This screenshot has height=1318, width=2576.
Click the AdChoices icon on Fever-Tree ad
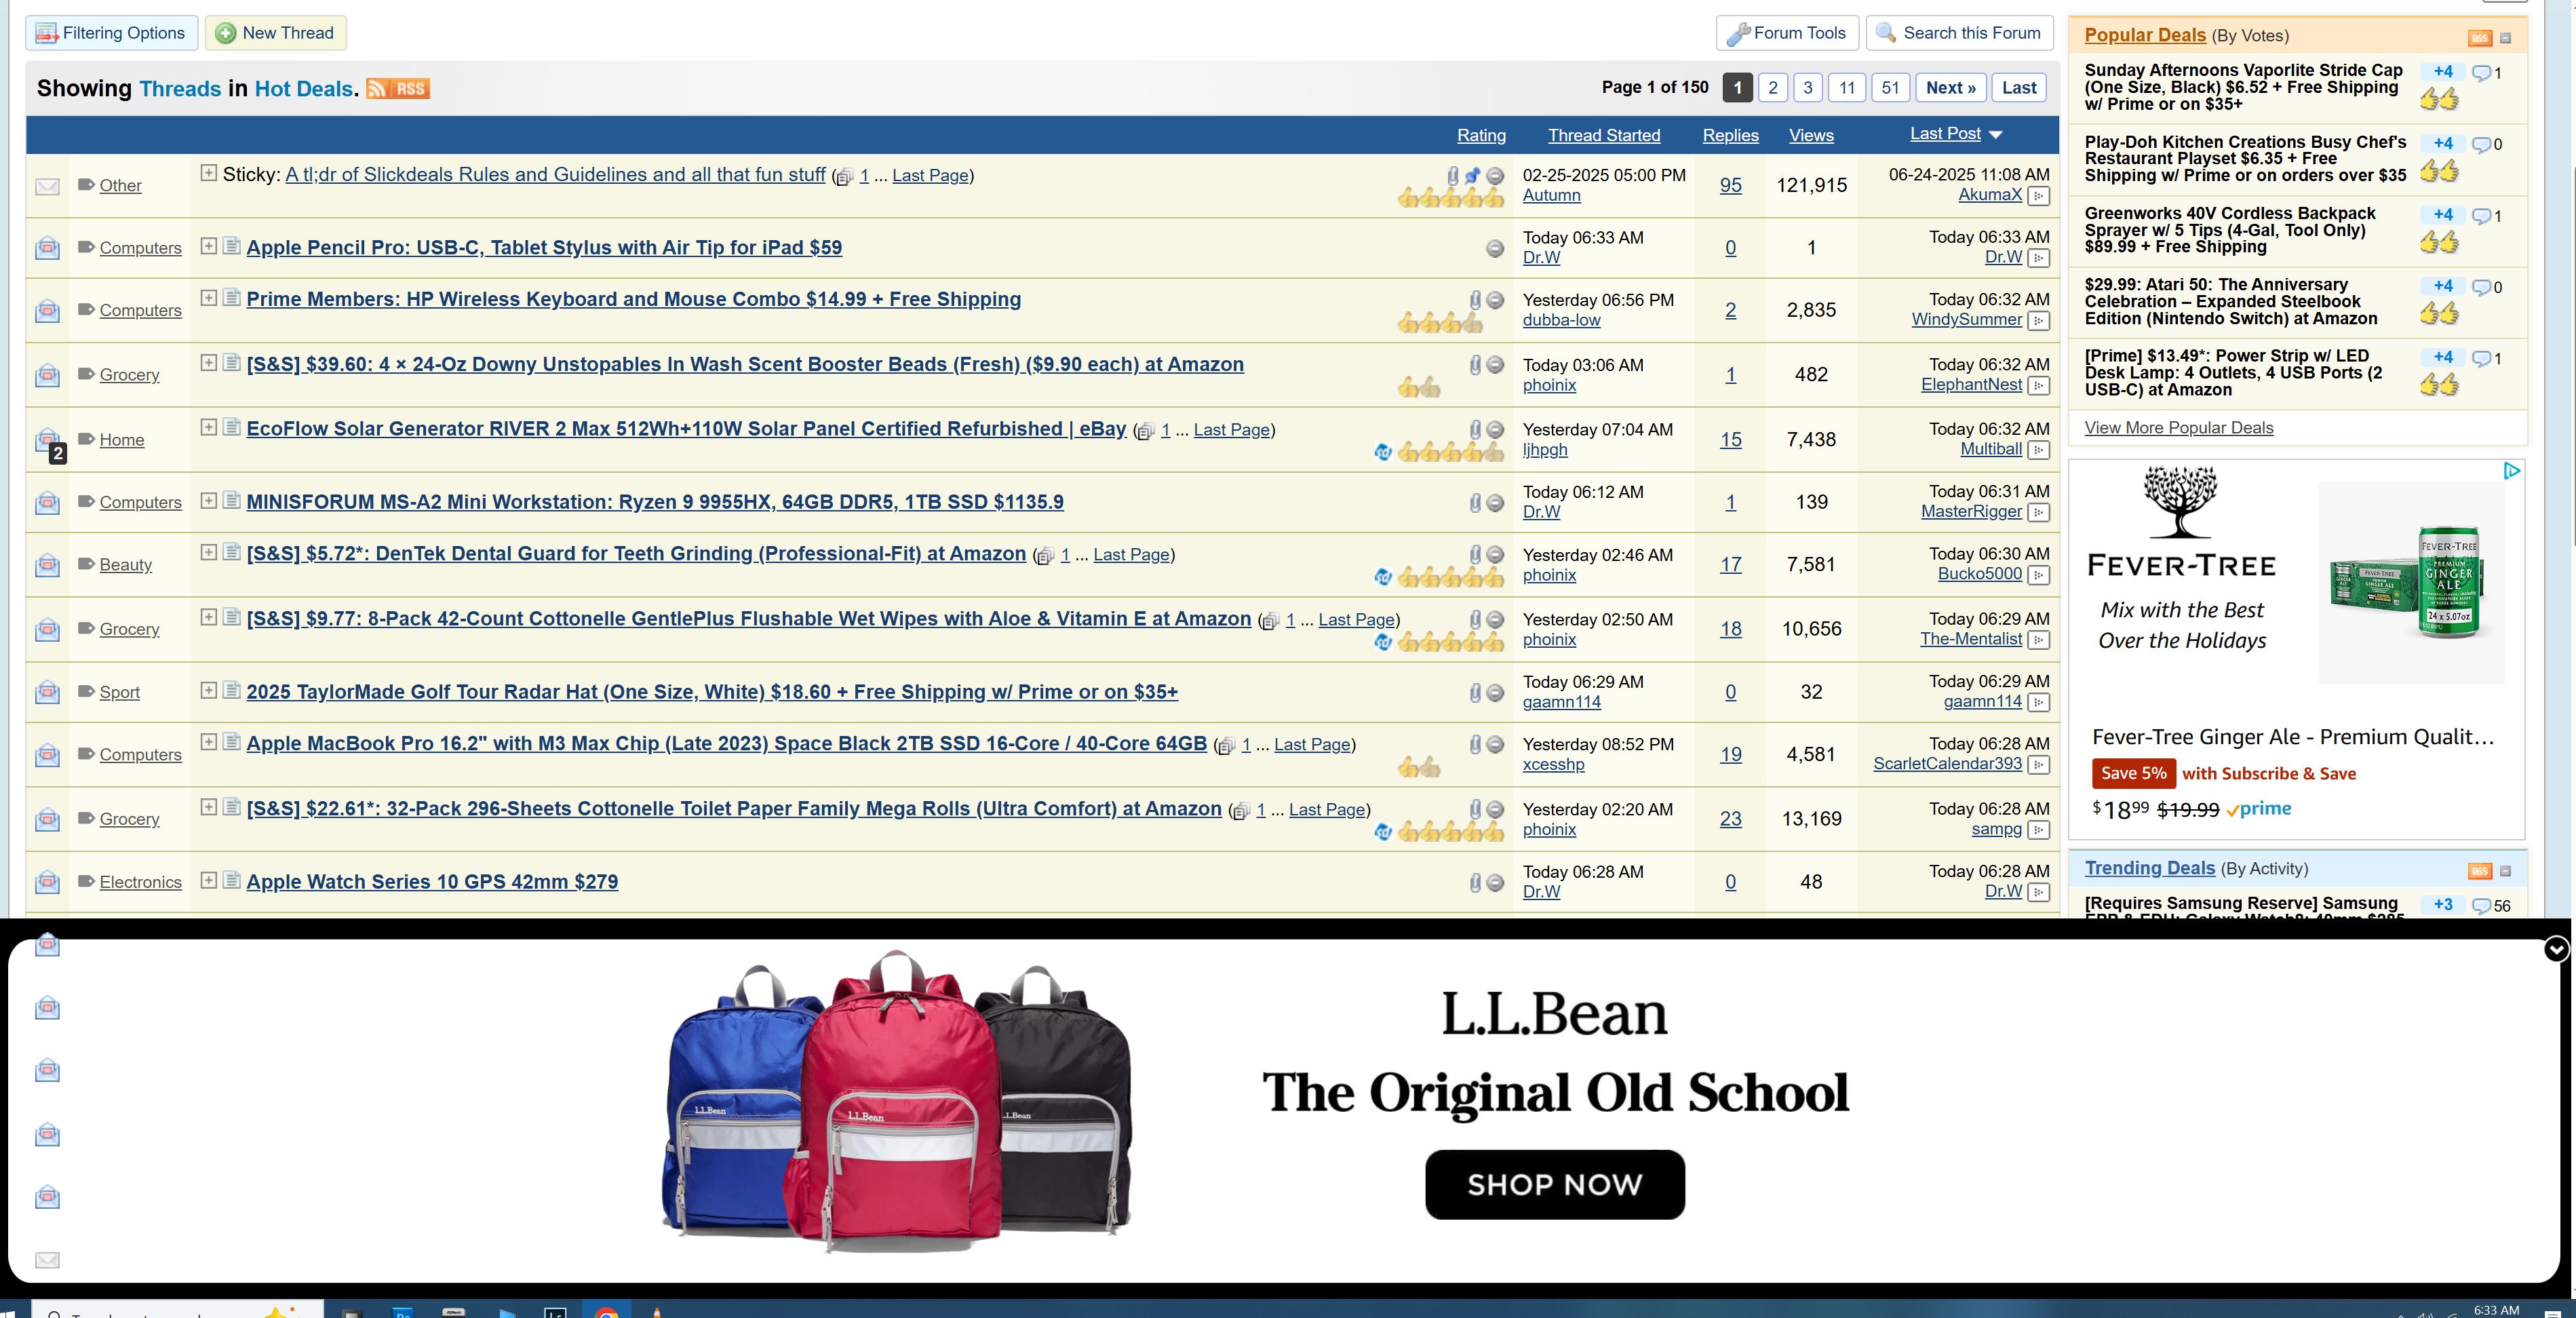pos(2511,471)
